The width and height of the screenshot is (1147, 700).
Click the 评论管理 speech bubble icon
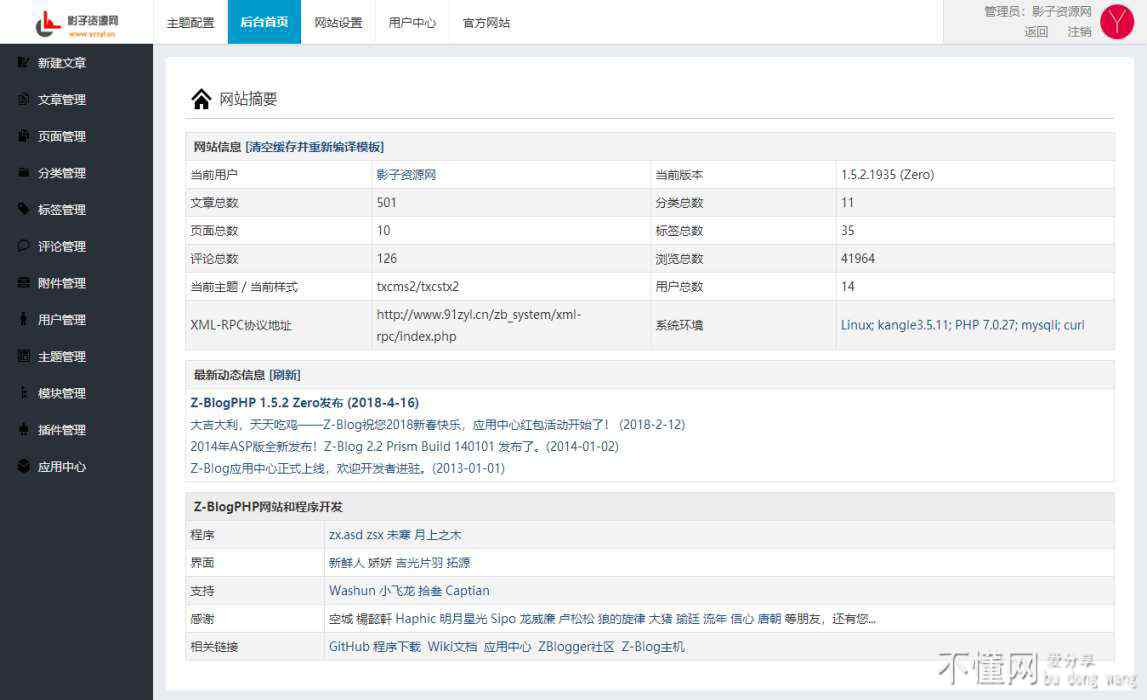point(23,246)
